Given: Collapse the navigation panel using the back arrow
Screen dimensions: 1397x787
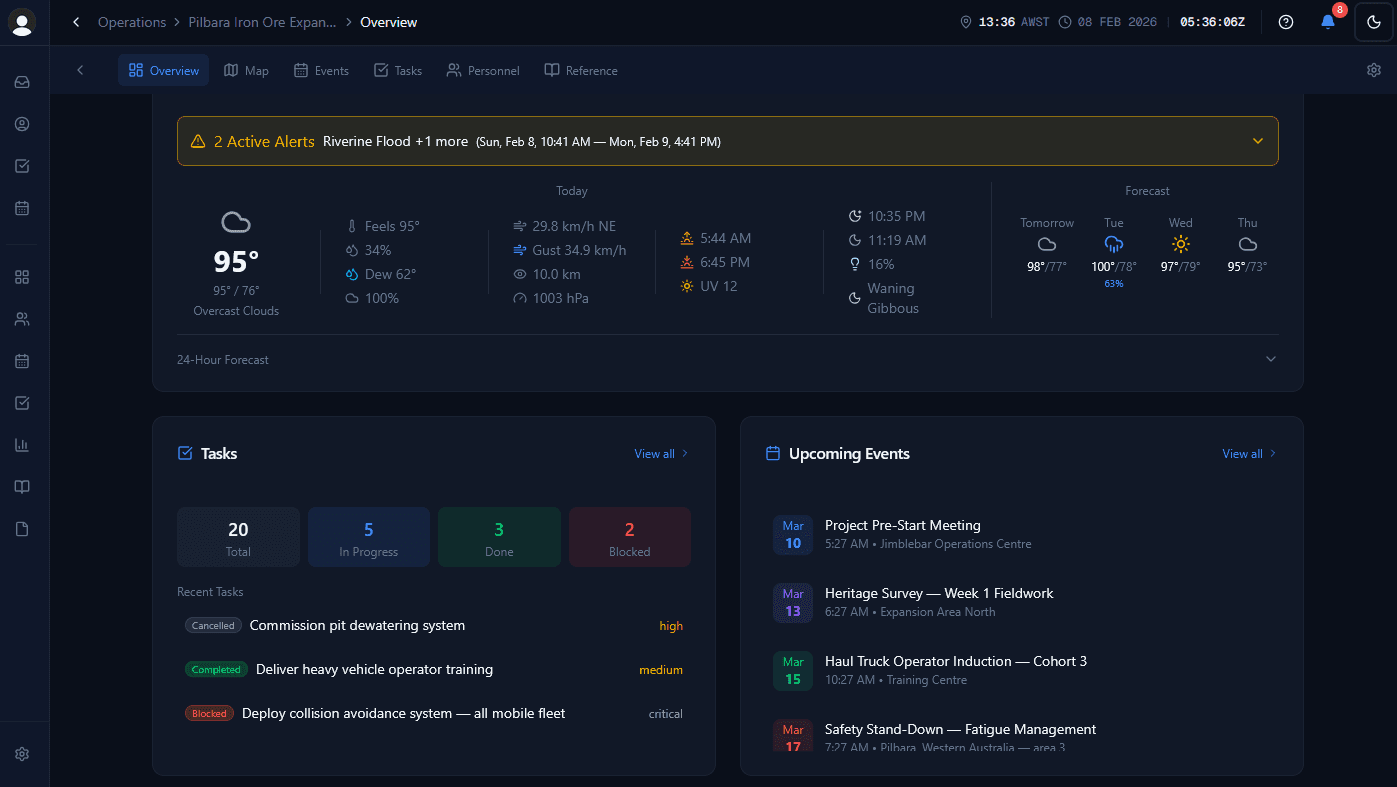Looking at the screenshot, I should point(76,21).
